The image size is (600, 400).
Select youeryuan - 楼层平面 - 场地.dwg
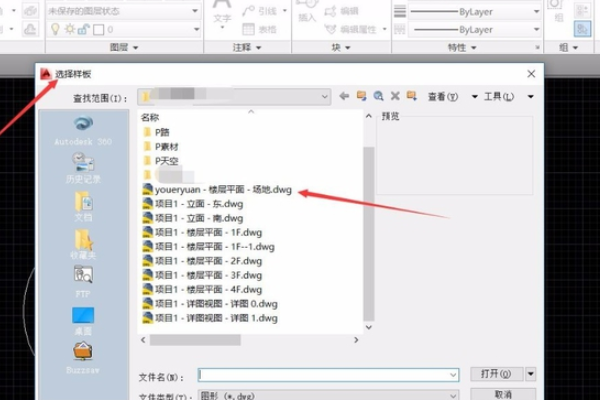(x=217, y=189)
